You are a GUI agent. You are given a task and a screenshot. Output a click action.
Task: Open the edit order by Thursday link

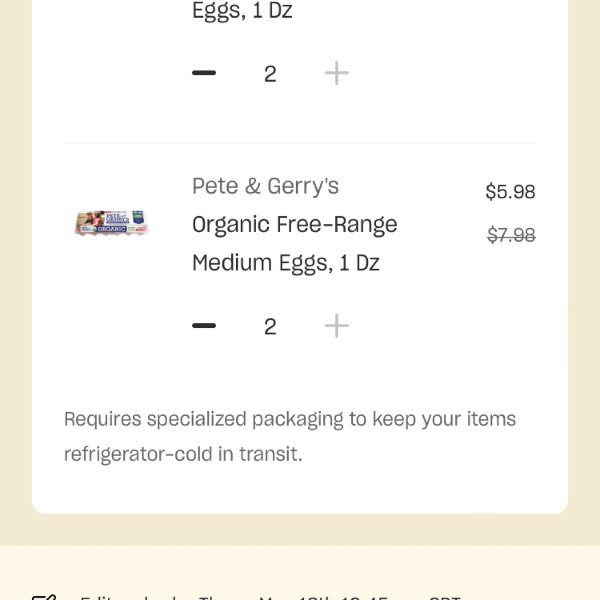(x=270, y=597)
